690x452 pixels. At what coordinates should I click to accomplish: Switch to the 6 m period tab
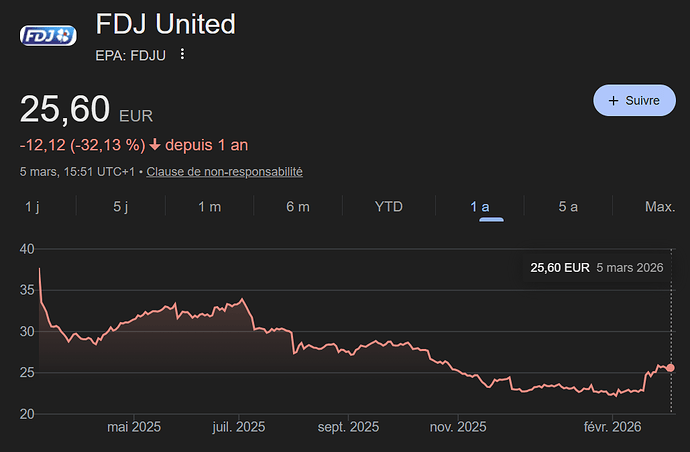tap(297, 207)
